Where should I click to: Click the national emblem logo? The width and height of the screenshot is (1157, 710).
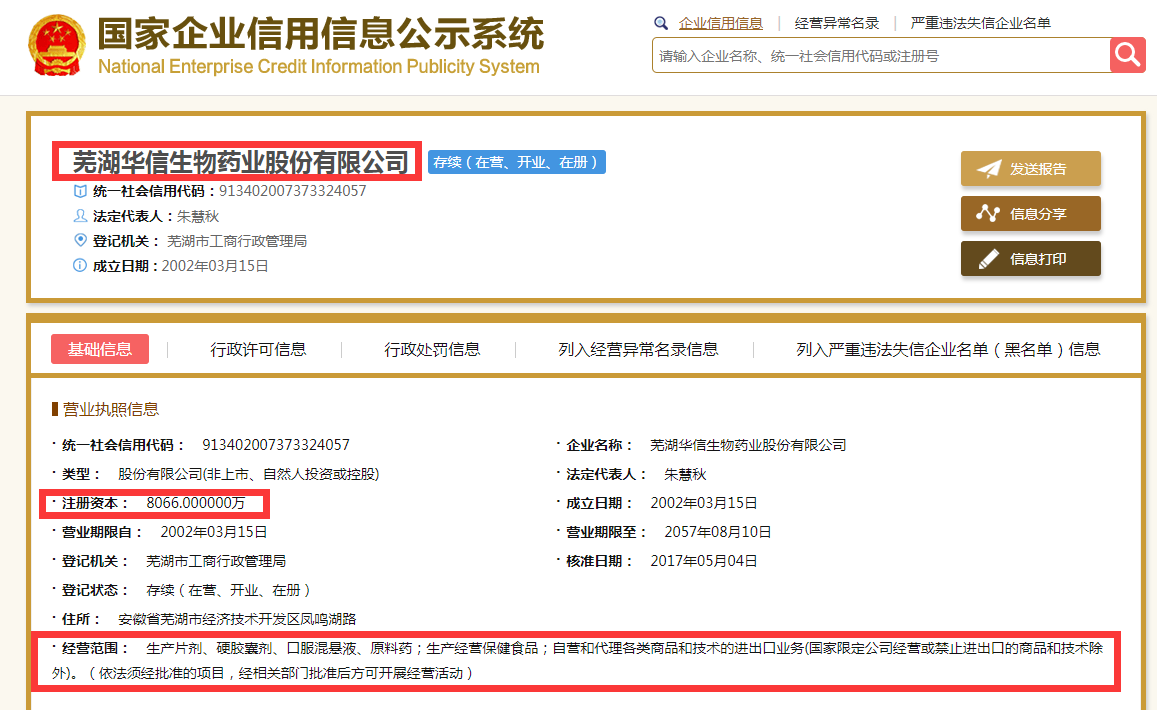58,47
